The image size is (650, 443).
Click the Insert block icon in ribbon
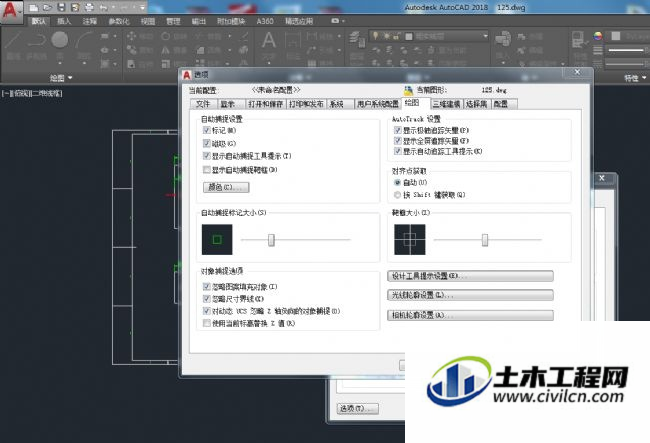point(503,39)
